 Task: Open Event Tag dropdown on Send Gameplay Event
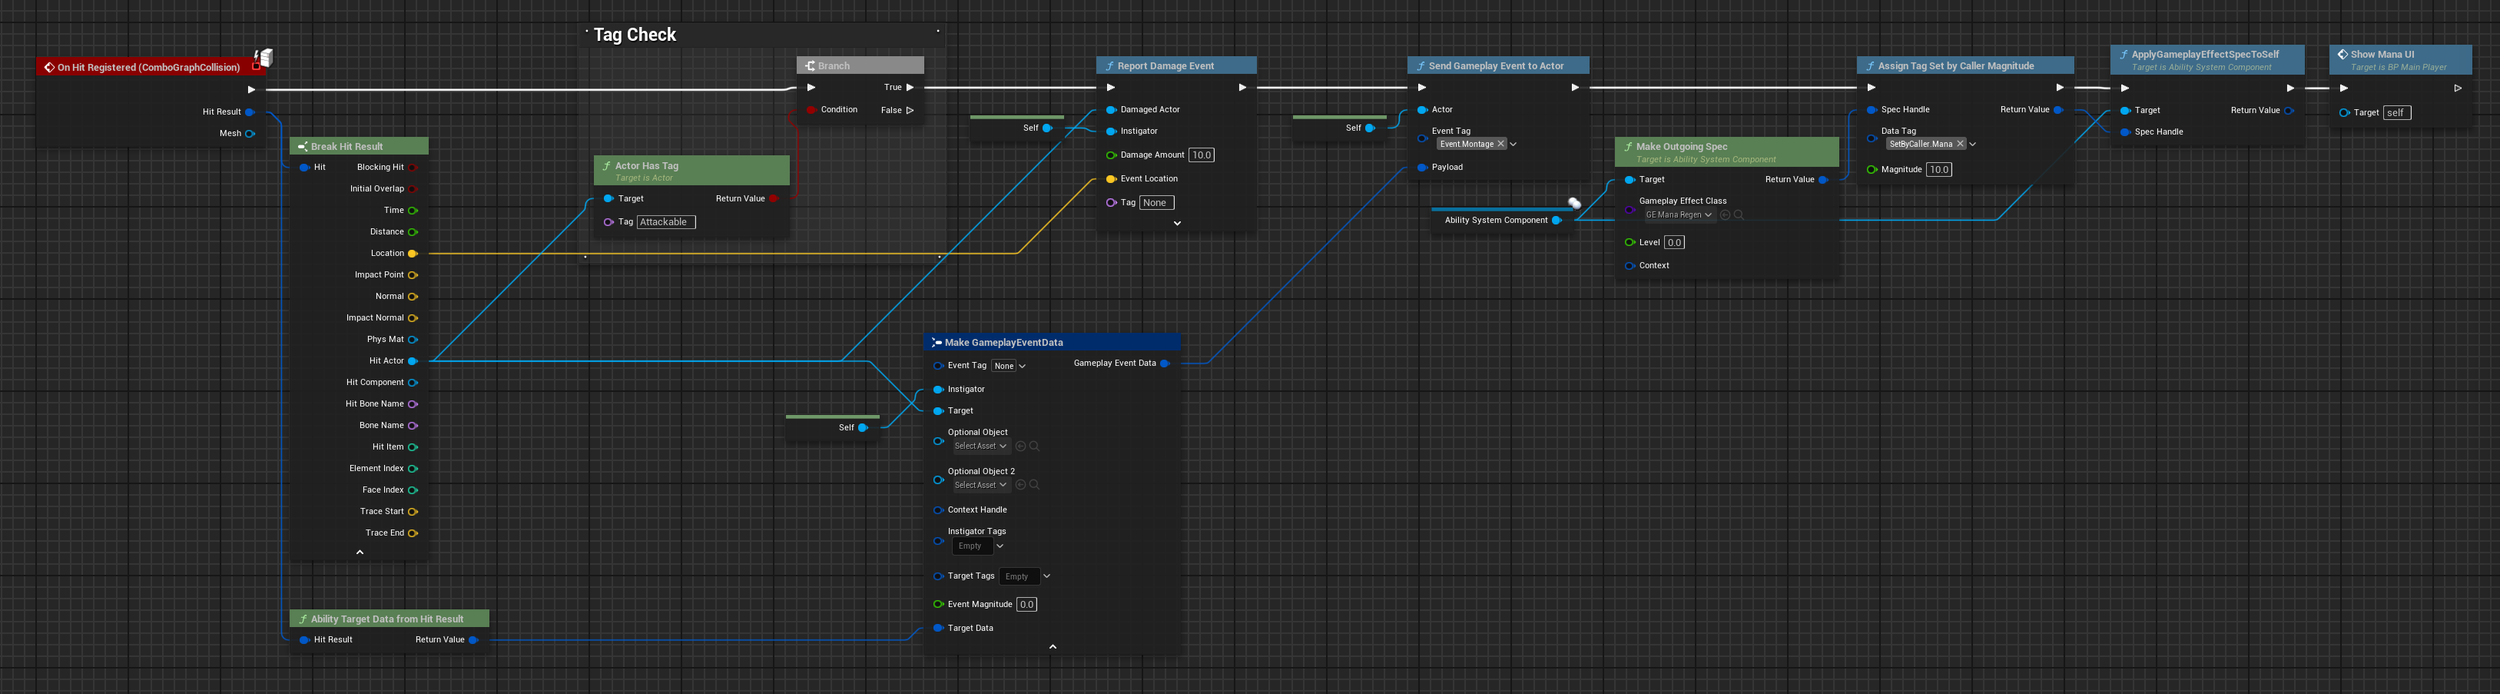[1513, 144]
